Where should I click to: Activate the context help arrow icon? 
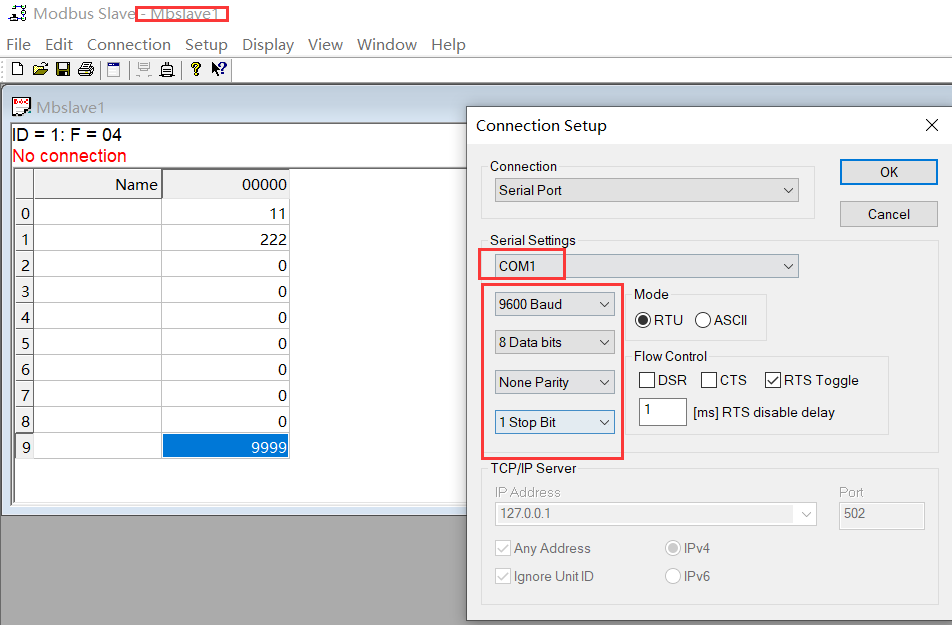click(218, 69)
